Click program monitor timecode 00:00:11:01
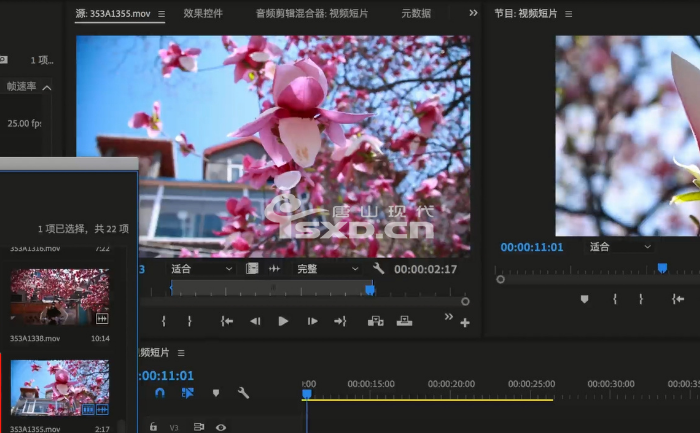Screen dimensions: 700x433 (532, 247)
